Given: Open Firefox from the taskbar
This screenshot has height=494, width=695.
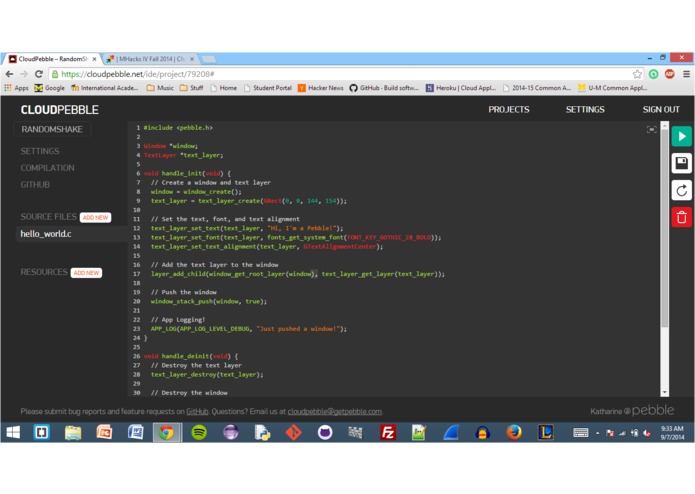Looking at the screenshot, I should point(514,432).
